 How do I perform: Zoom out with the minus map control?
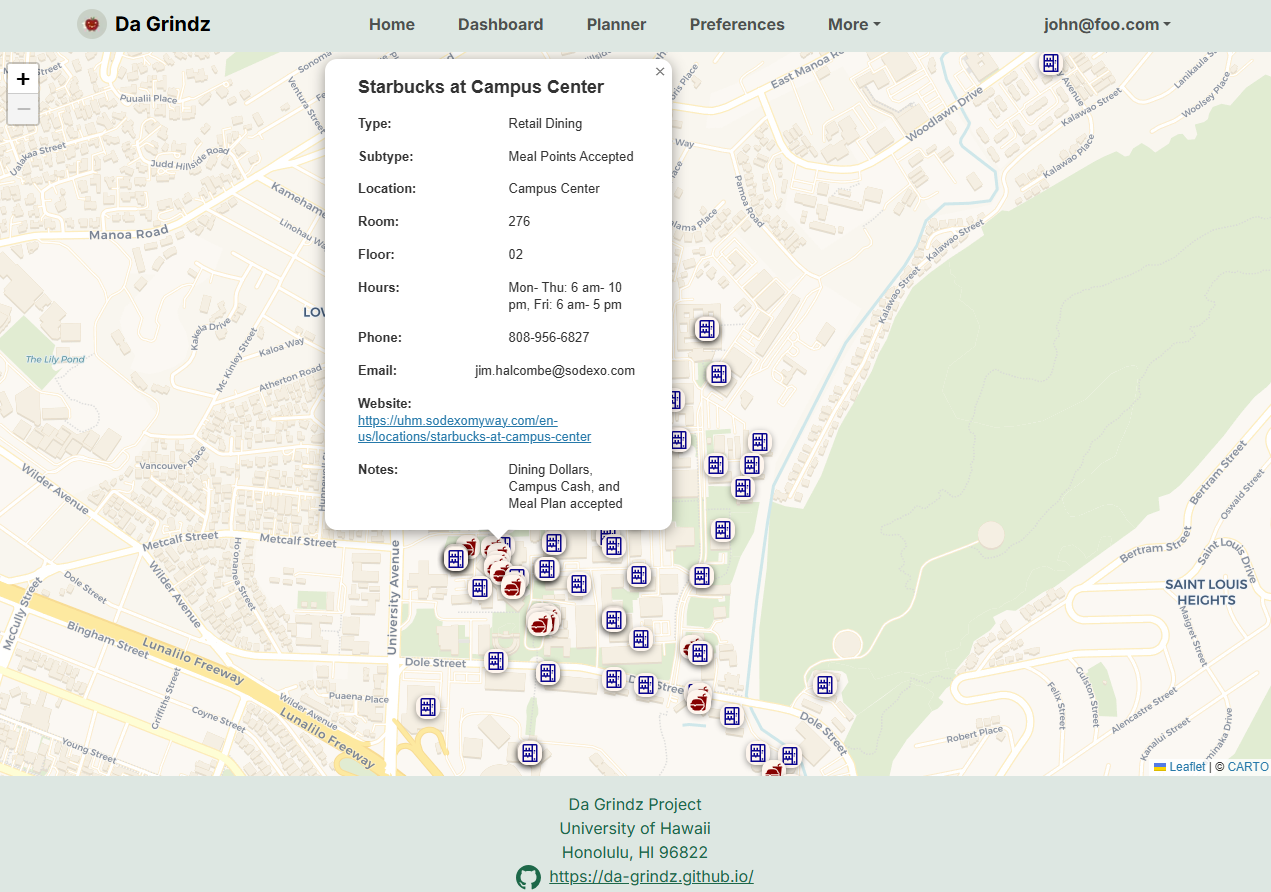pyautogui.click(x=22, y=109)
